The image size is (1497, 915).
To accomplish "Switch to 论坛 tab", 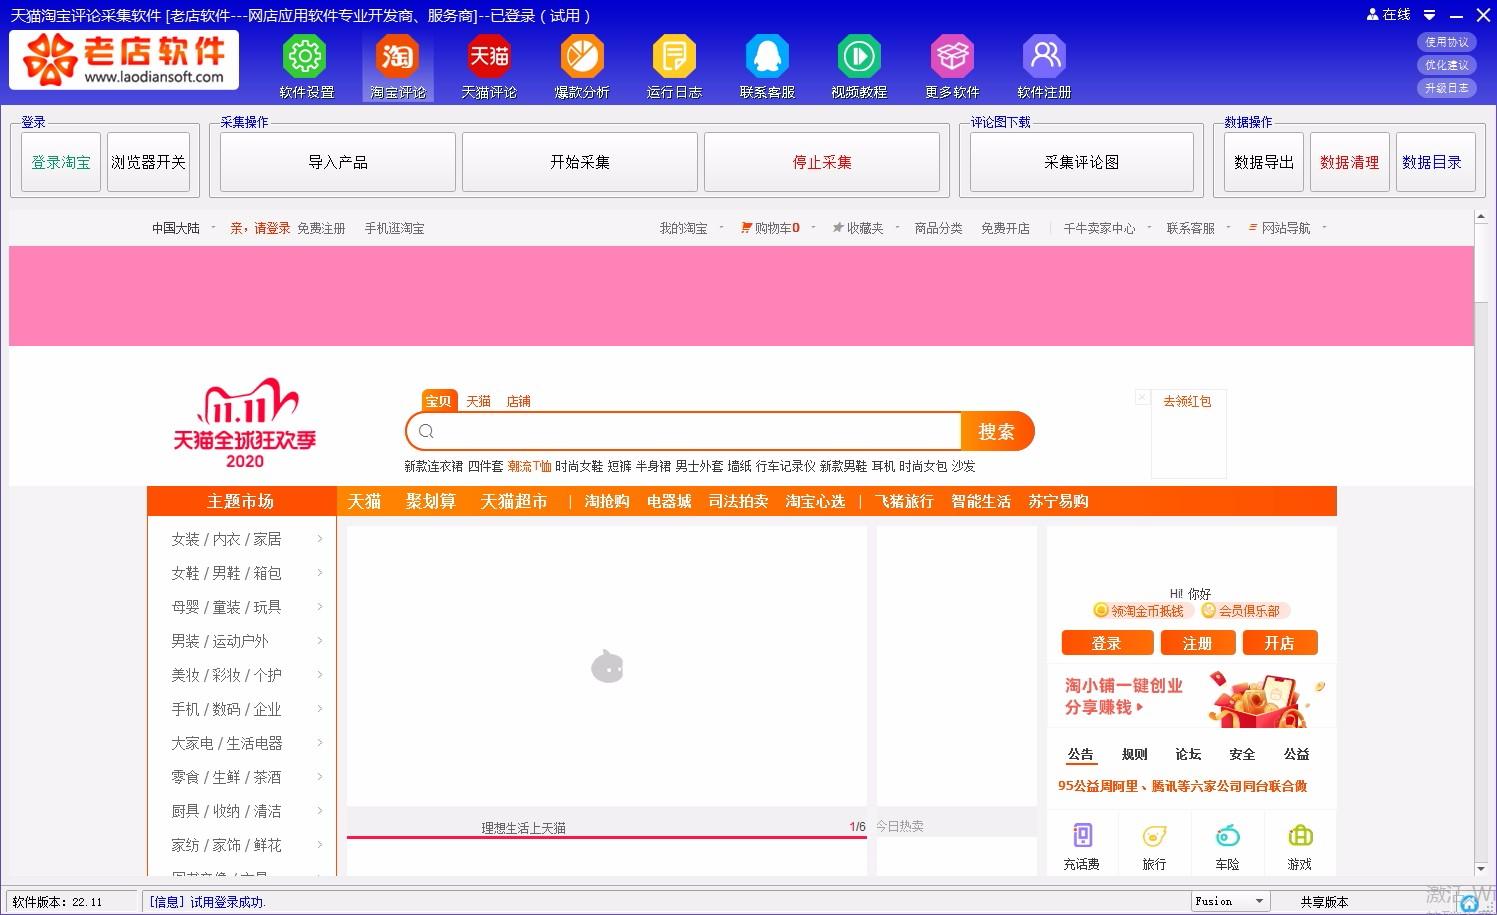I will click(1188, 754).
